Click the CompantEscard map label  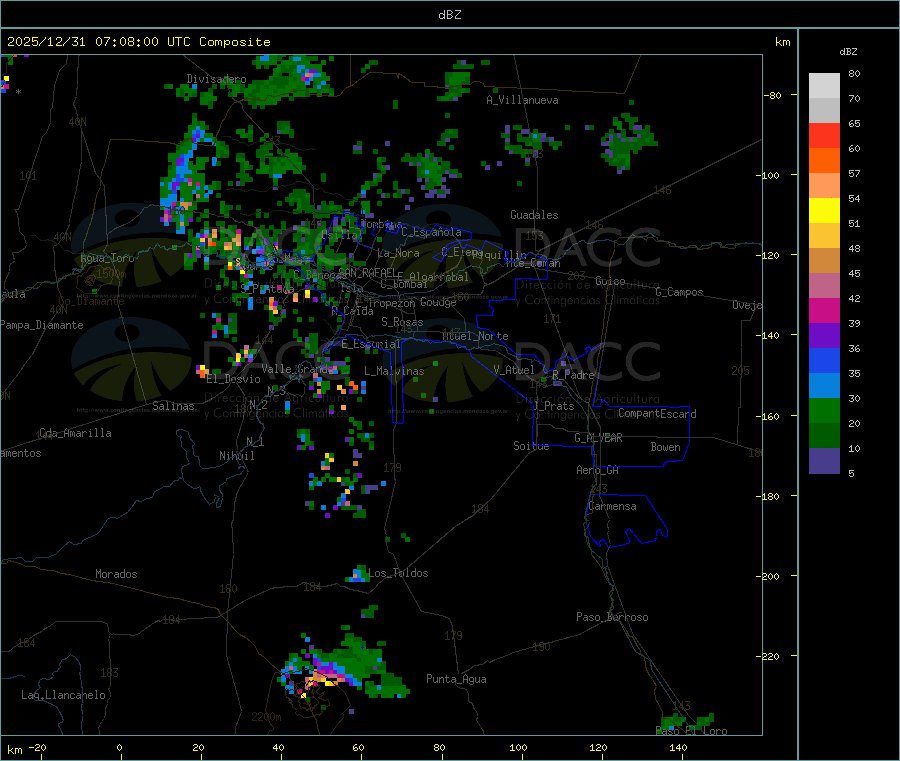pos(657,414)
